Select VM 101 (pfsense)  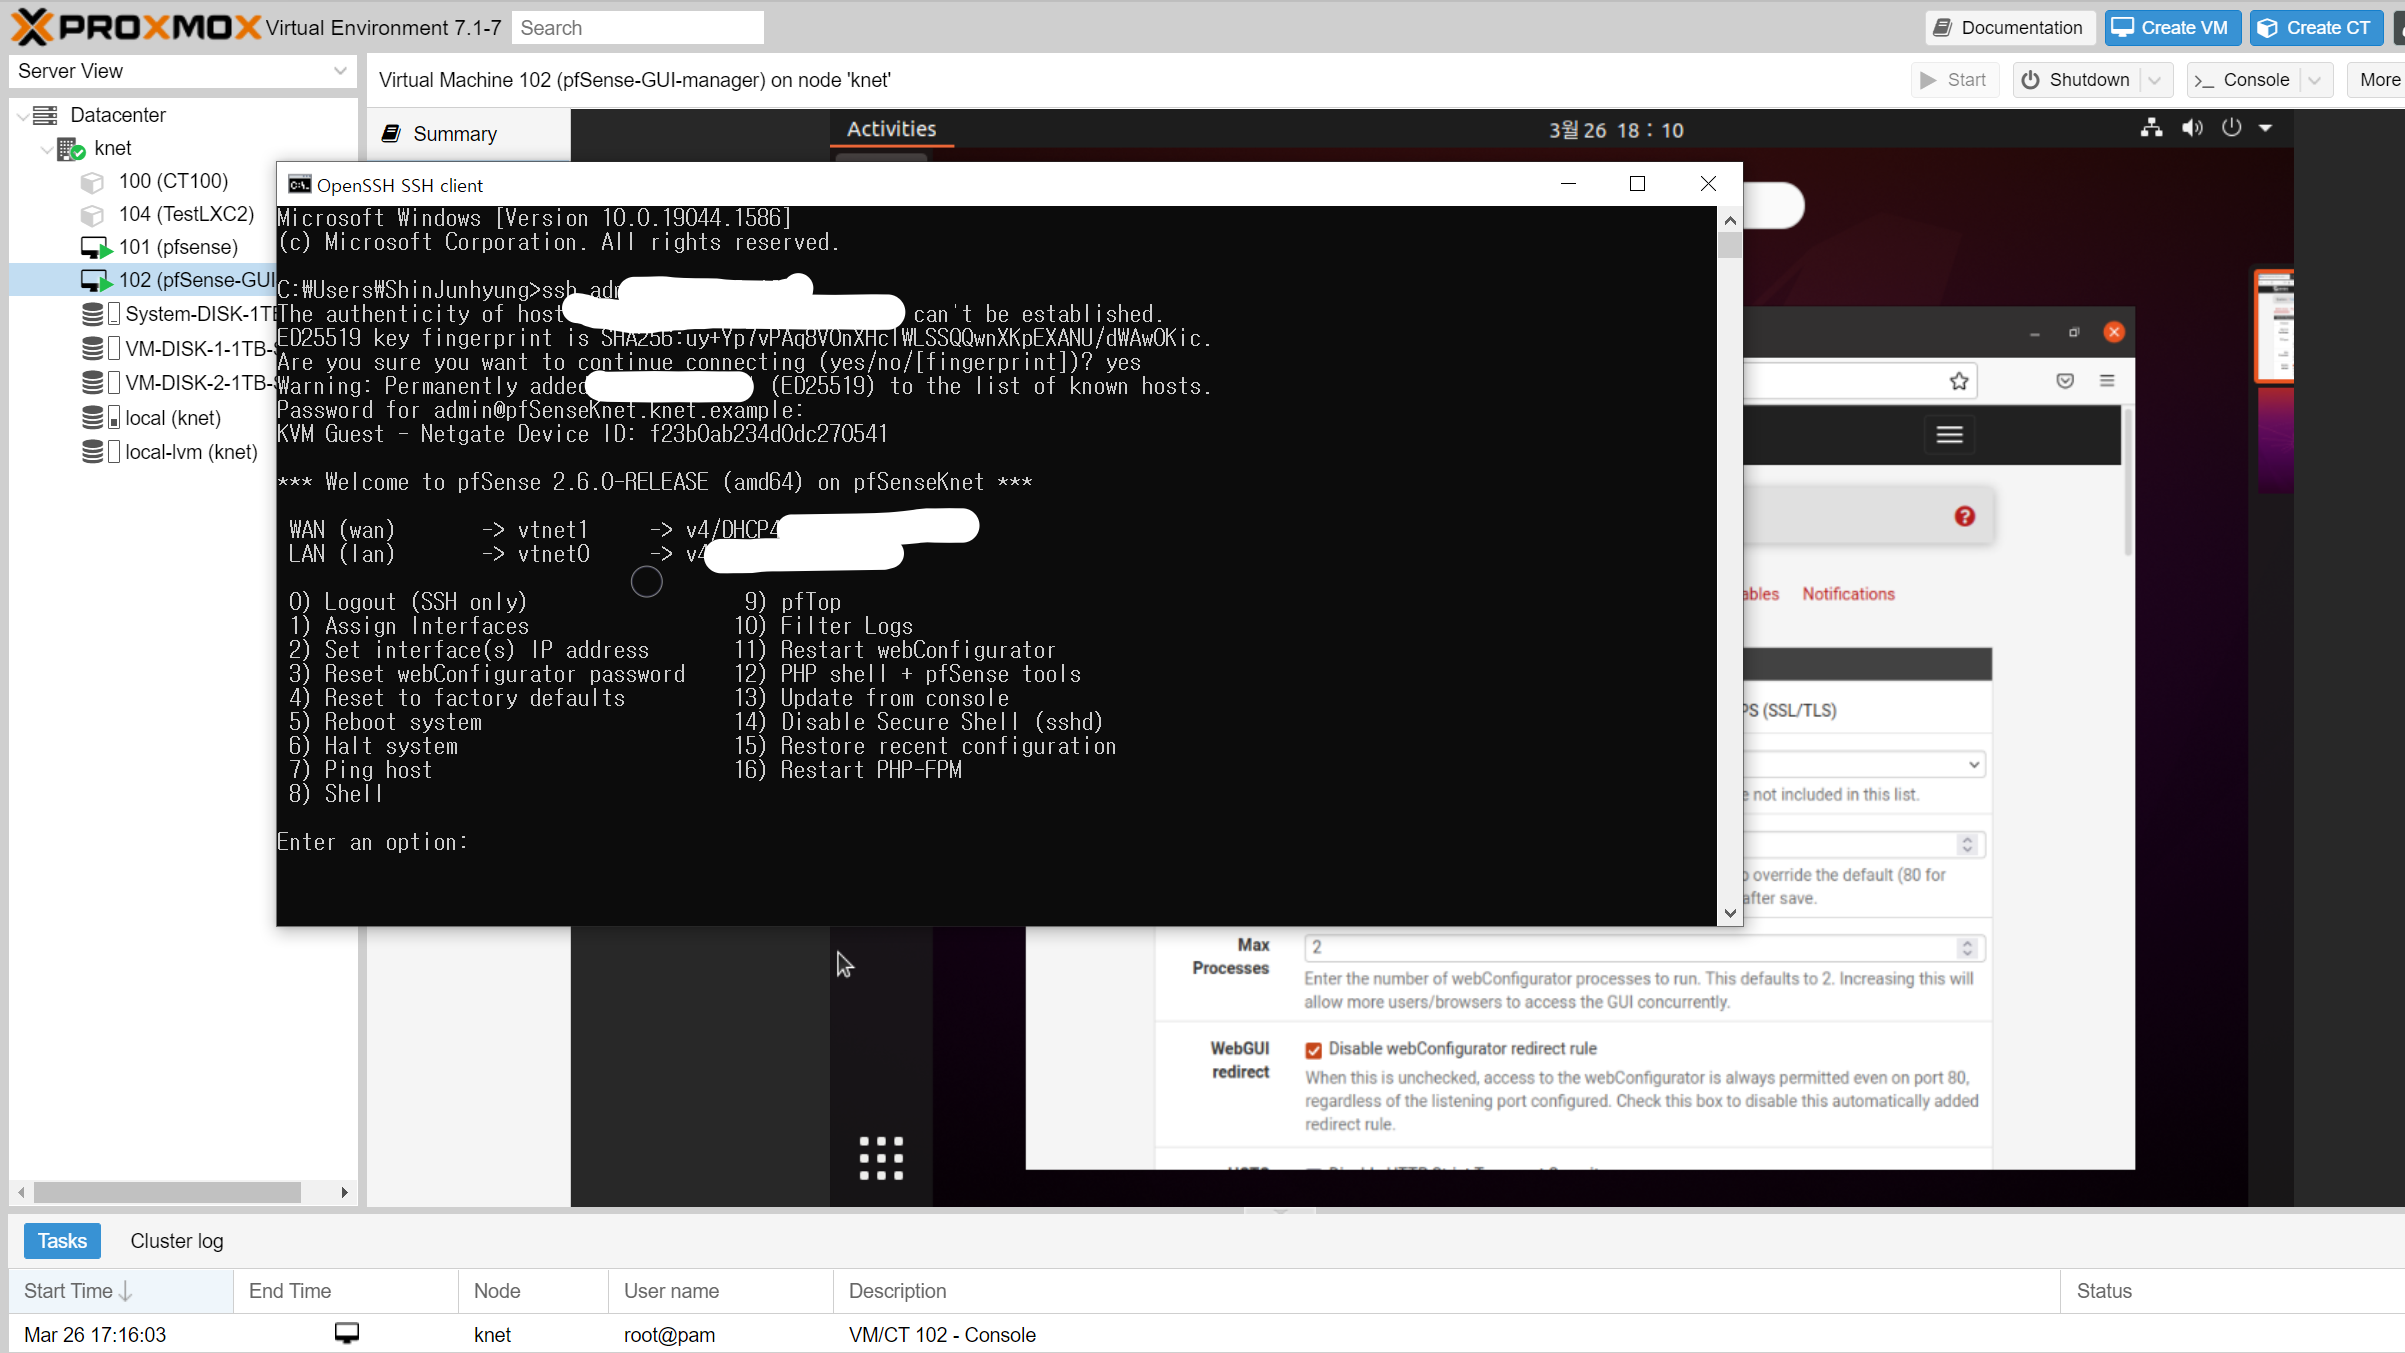point(178,247)
